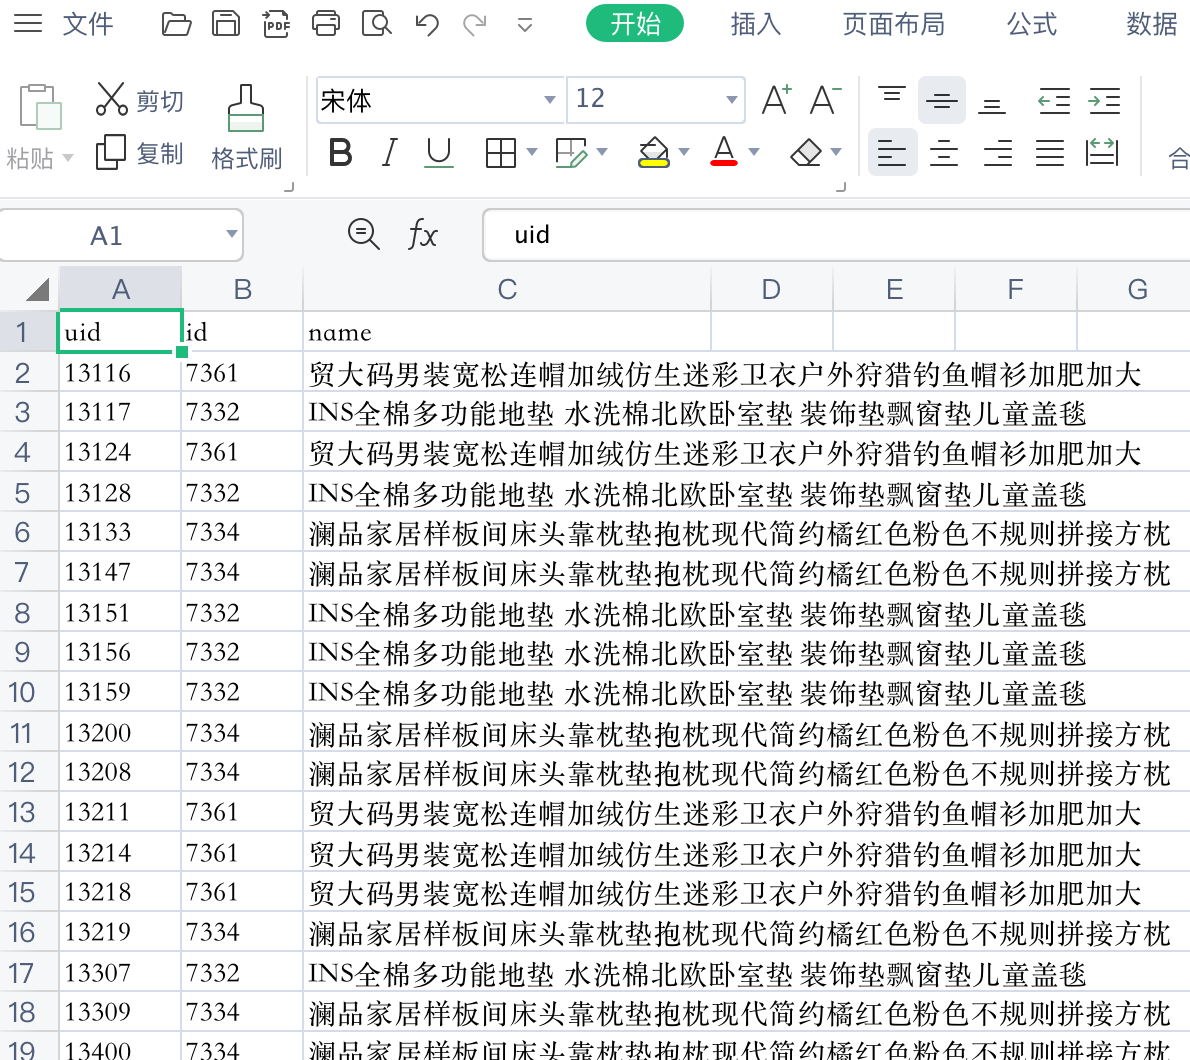Click the distributed alignment icon
The image size is (1190, 1060).
pos(1102,152)
